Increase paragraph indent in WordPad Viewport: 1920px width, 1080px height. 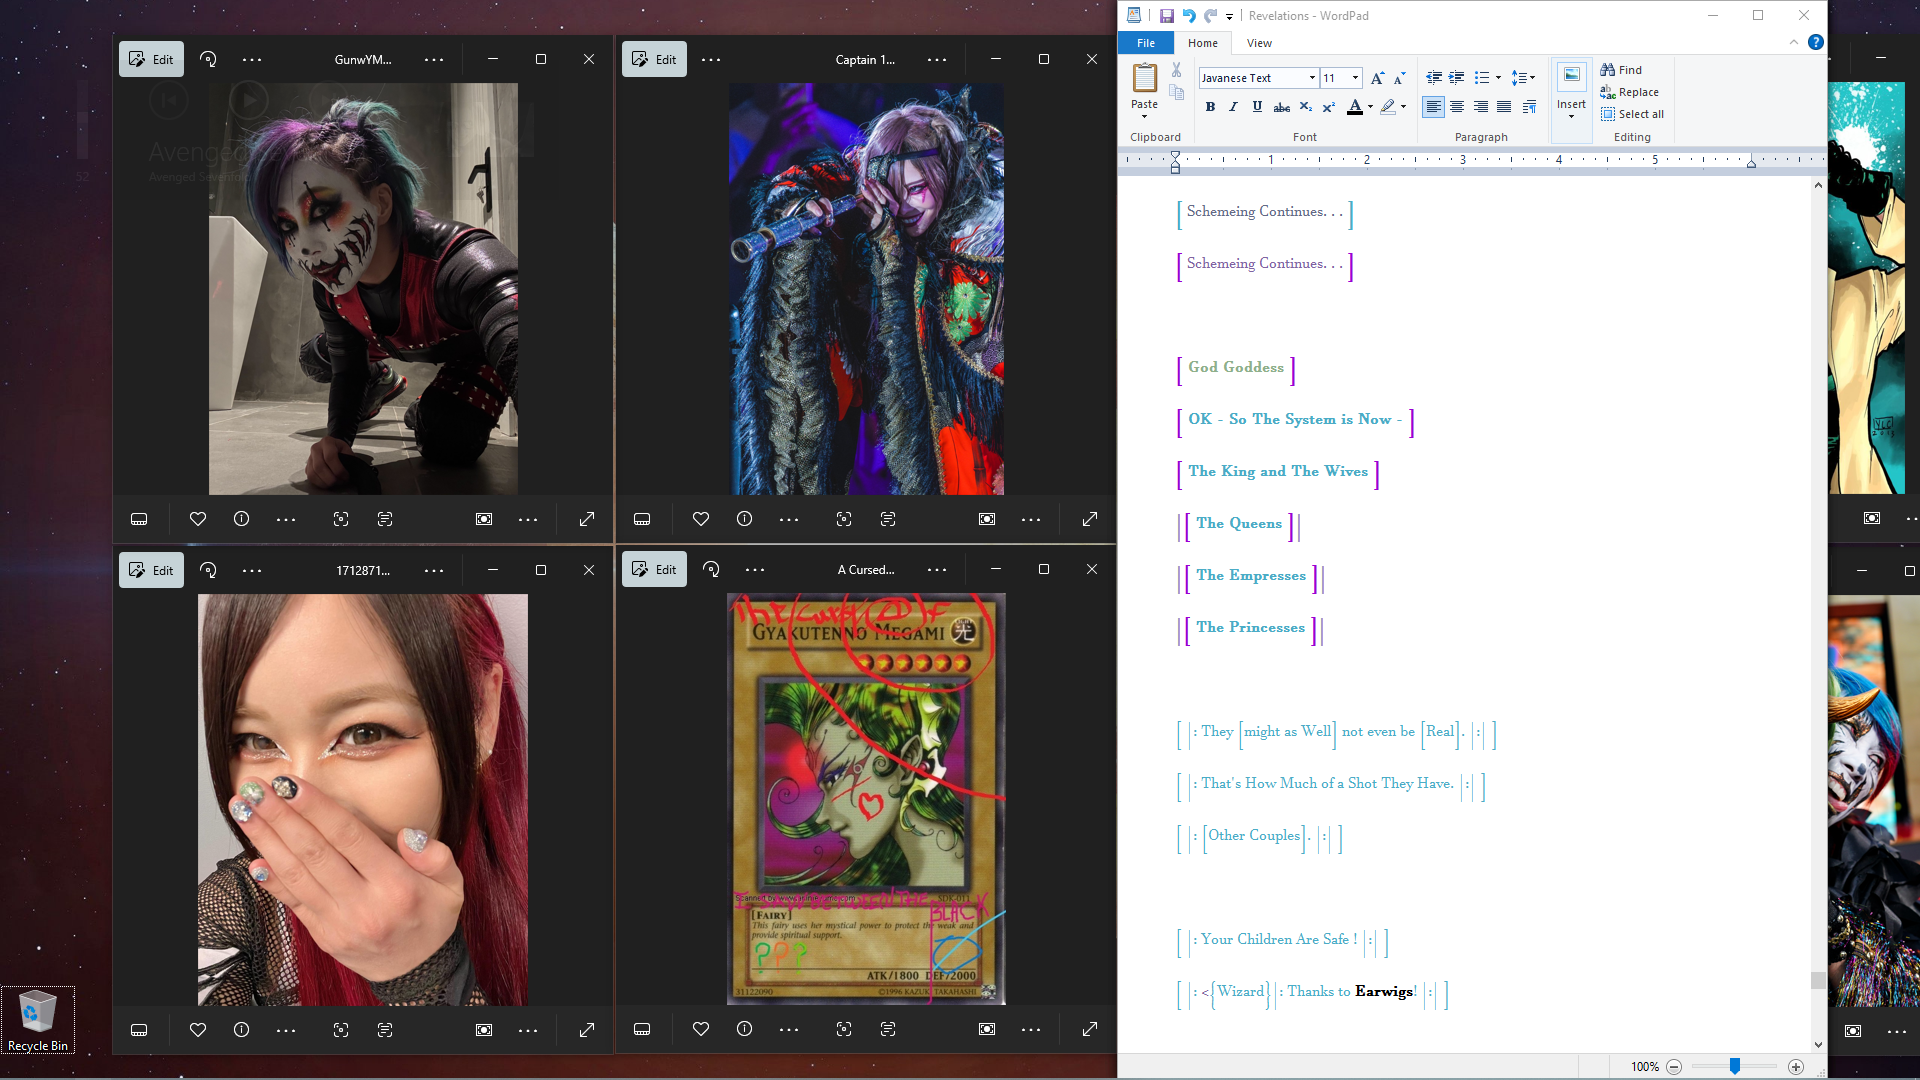[1457, 78]
